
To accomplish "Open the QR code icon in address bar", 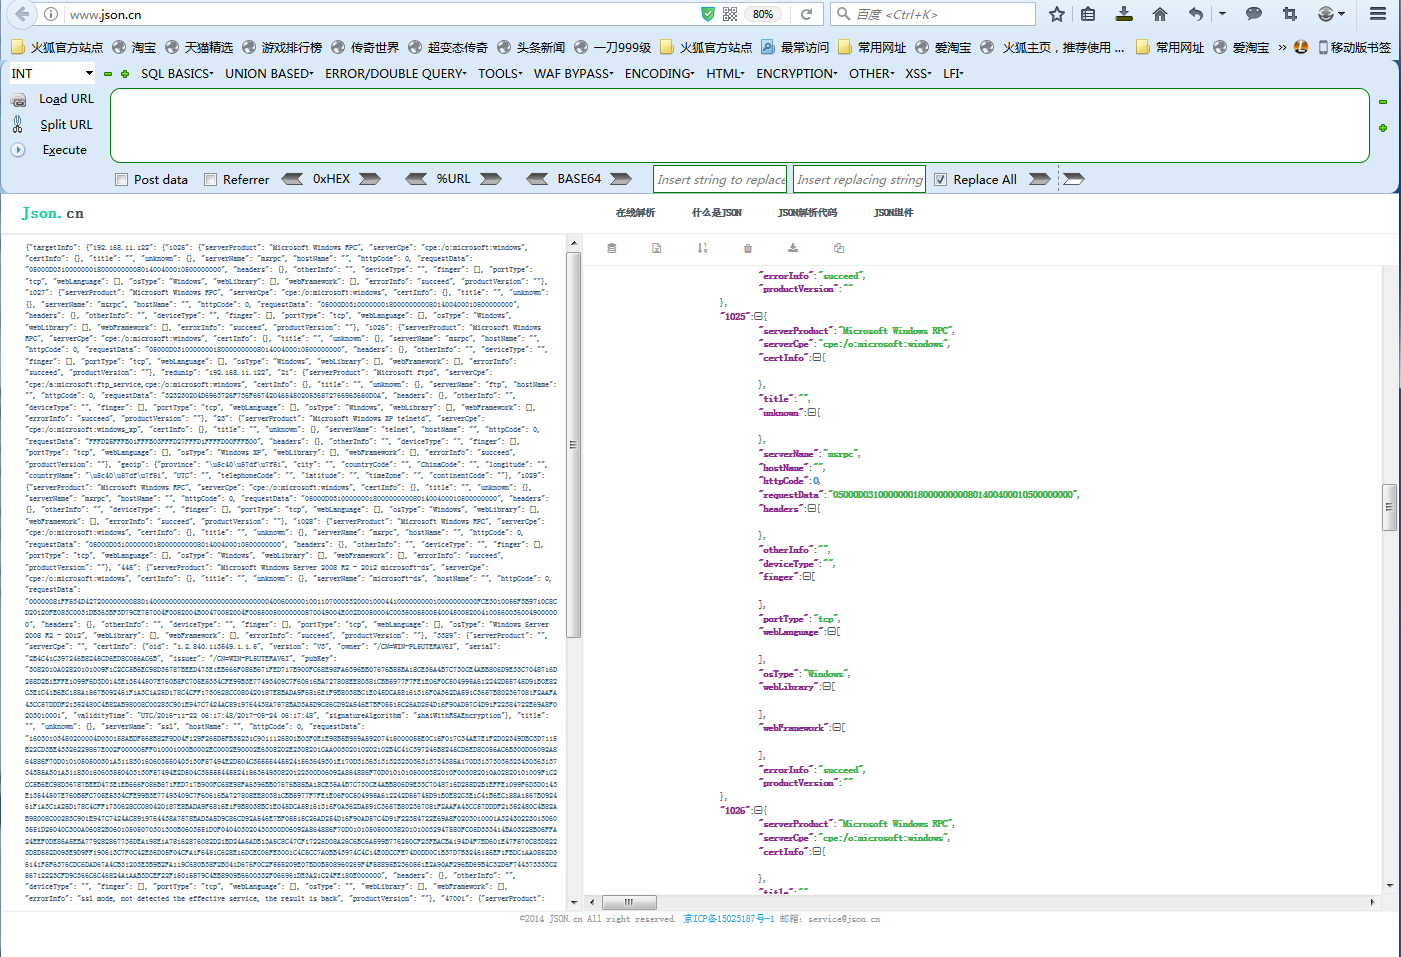I will pos(730,14).
